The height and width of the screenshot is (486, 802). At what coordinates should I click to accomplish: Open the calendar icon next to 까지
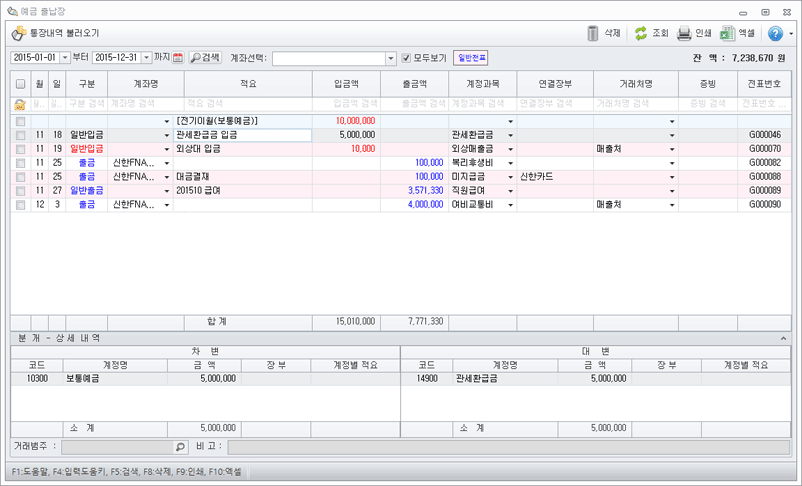click(x=178, y=58)
